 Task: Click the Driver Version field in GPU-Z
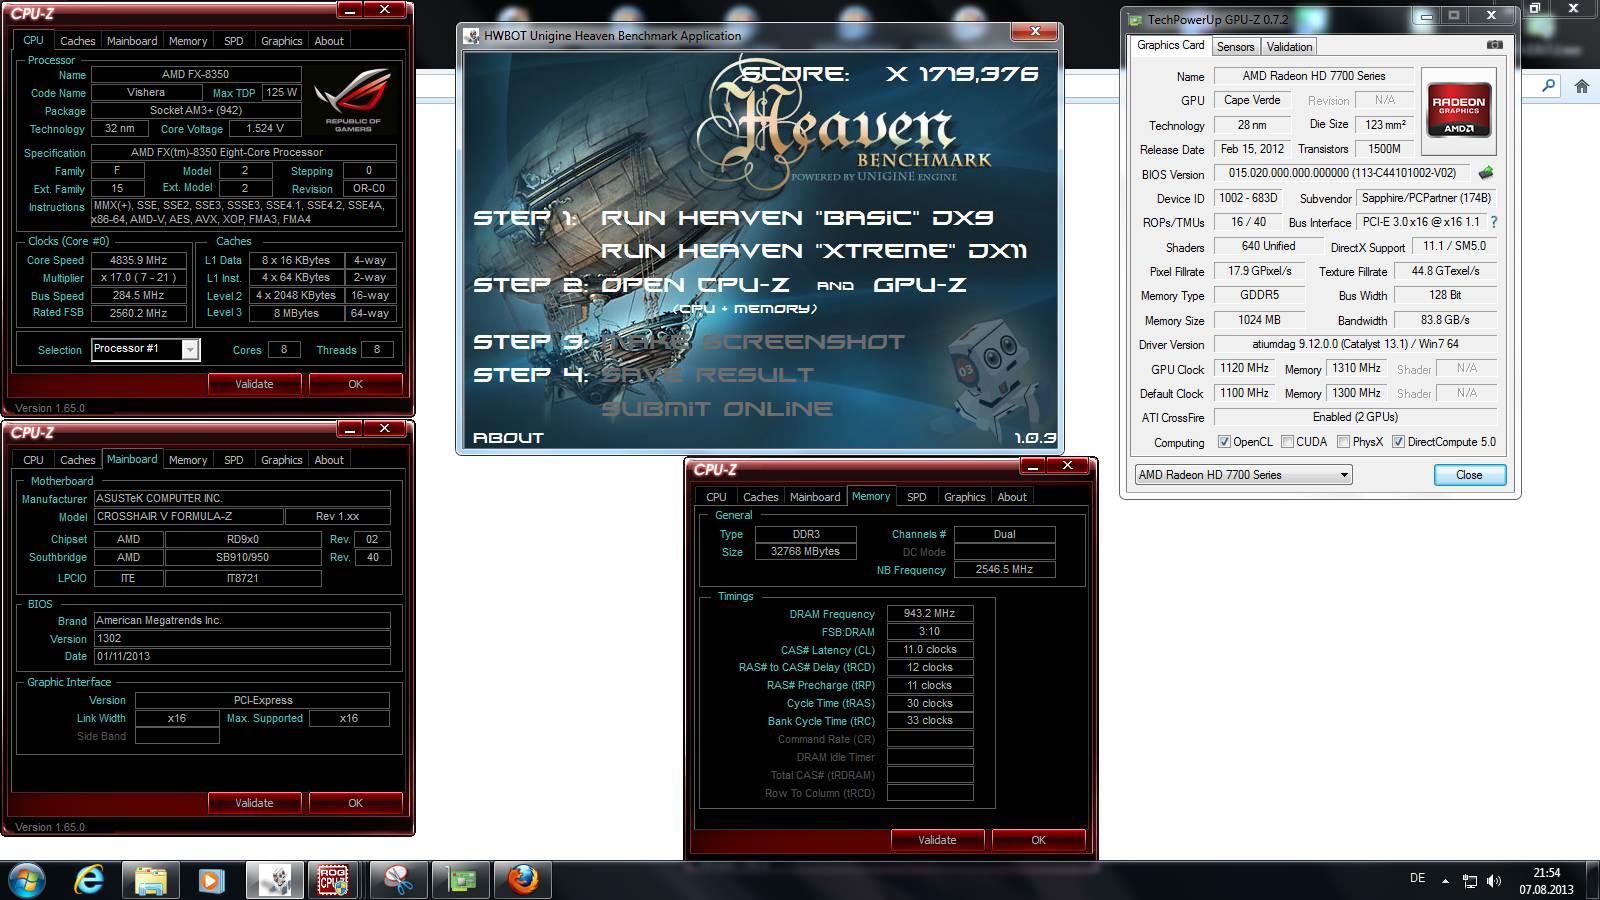pos(1355,344)
